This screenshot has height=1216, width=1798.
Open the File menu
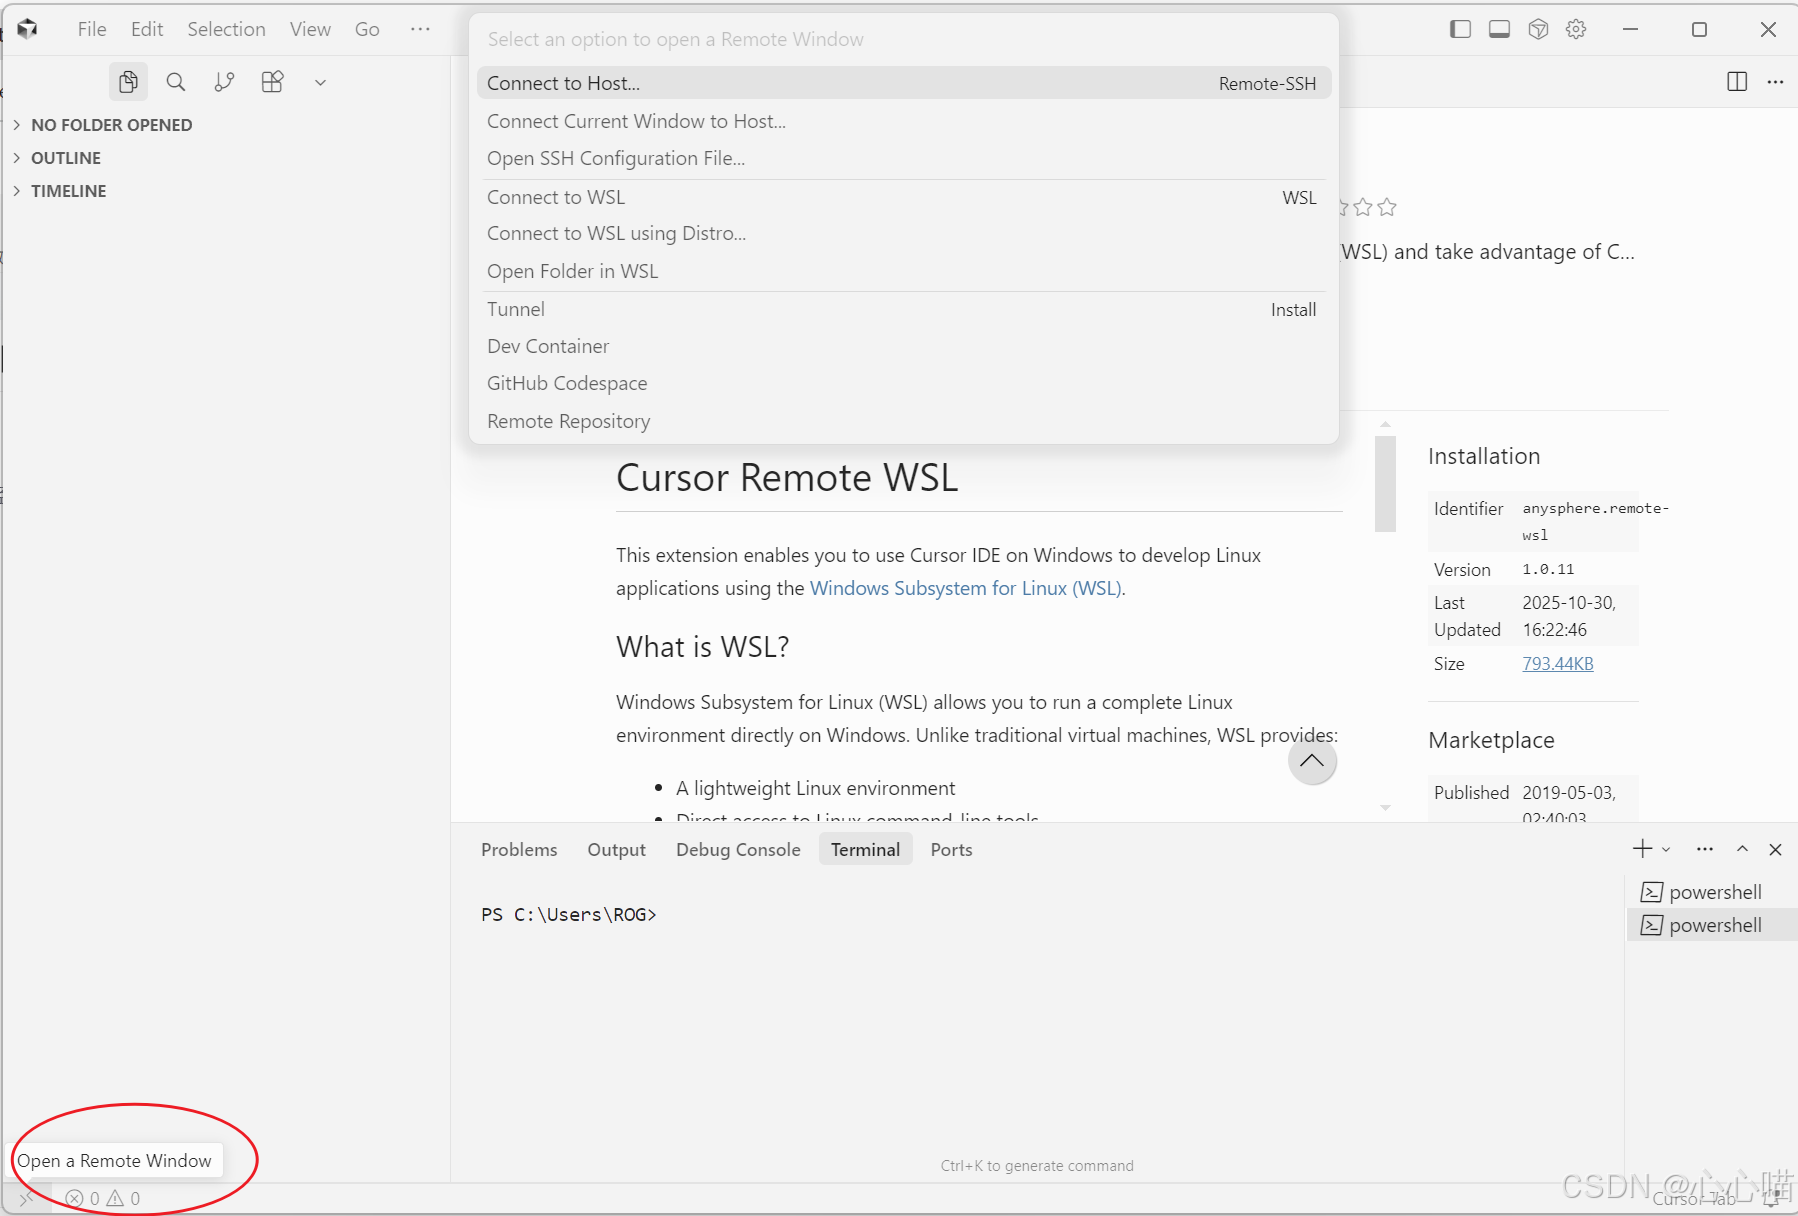click(92, 29)
